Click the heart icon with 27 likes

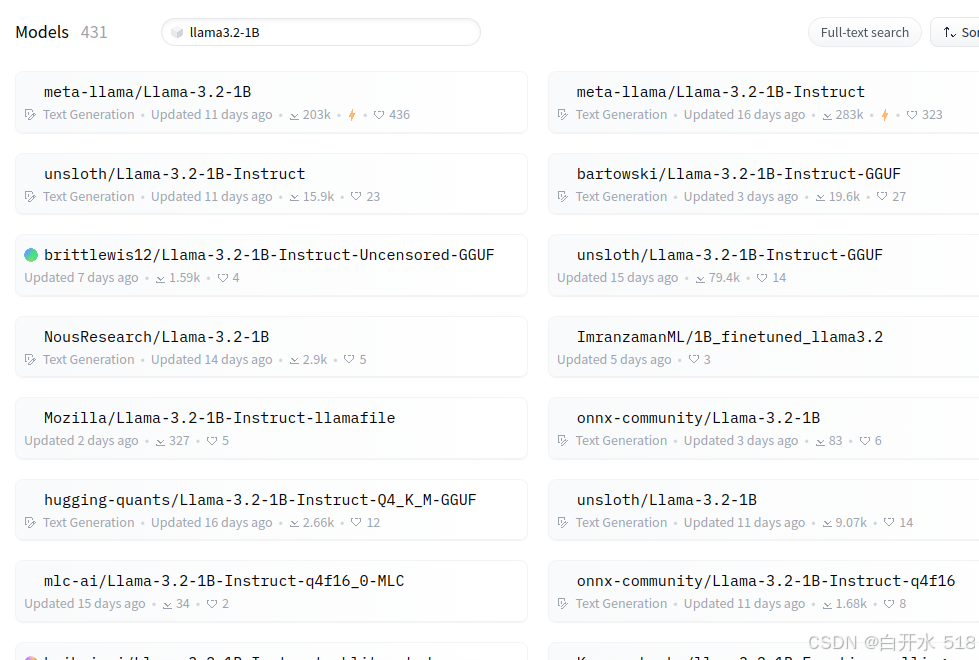tap(882, 196)
